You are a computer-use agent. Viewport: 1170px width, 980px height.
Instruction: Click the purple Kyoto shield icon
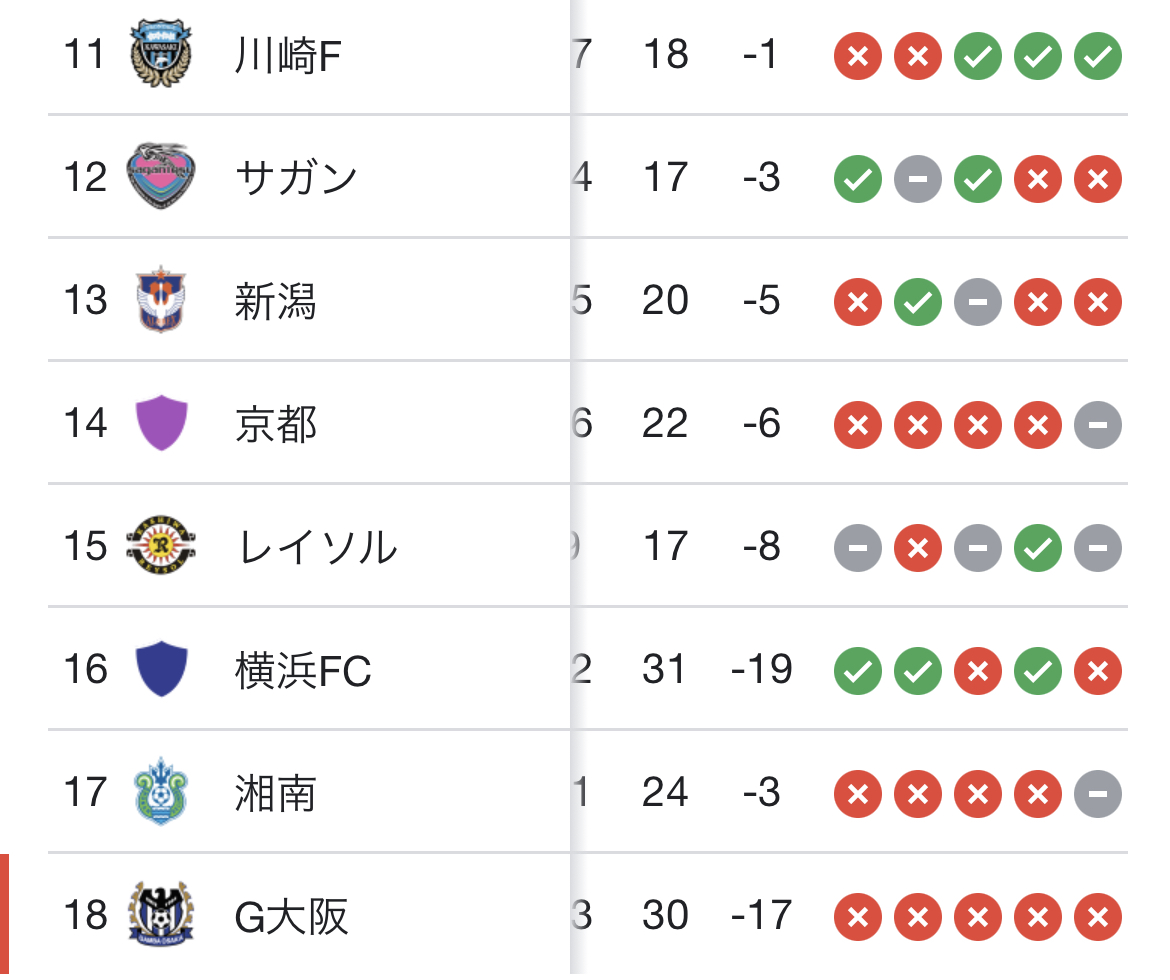point(161,422)
